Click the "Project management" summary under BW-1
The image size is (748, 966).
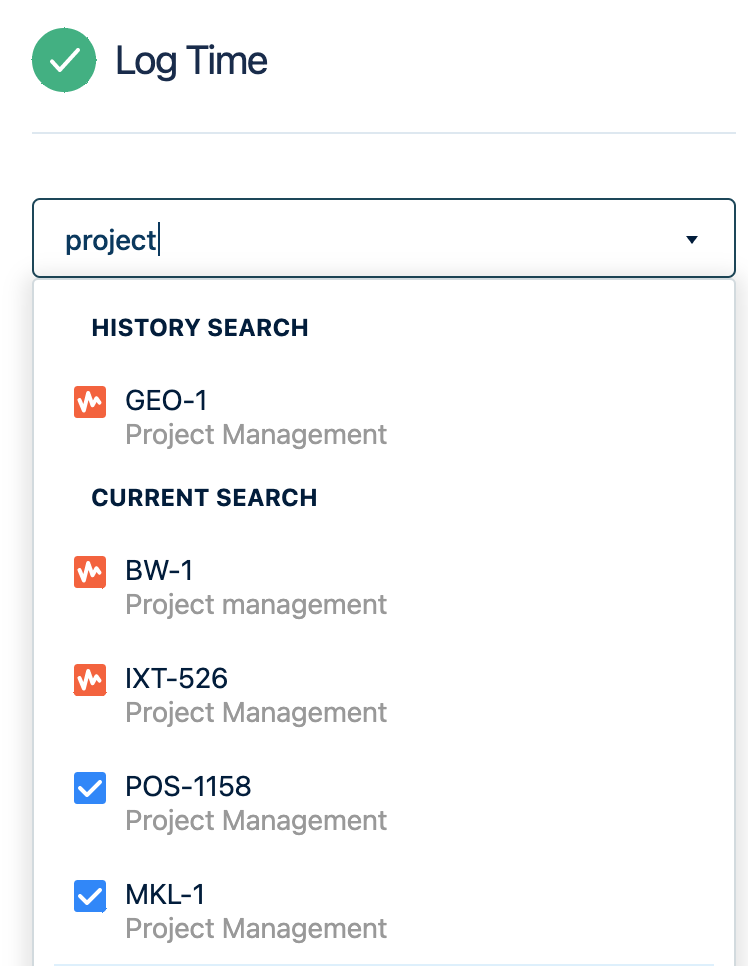click(x=256, y=605)
